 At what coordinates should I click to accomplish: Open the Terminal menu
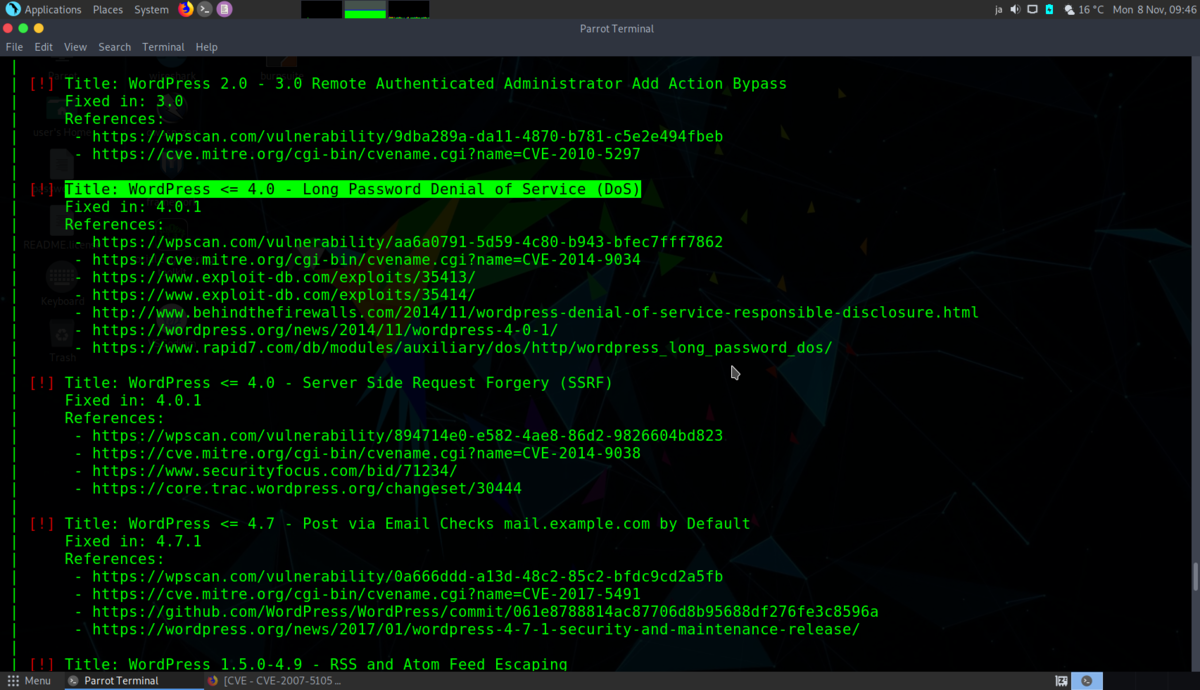[x=163, y=47]
